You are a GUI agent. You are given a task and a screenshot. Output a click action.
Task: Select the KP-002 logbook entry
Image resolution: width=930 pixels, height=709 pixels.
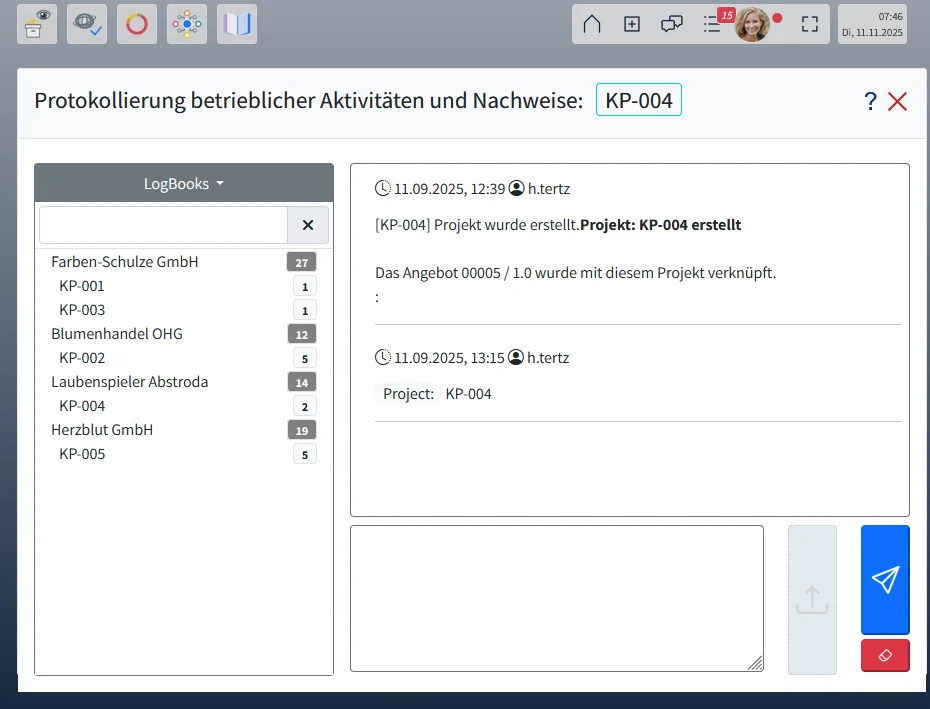[82, 357]
